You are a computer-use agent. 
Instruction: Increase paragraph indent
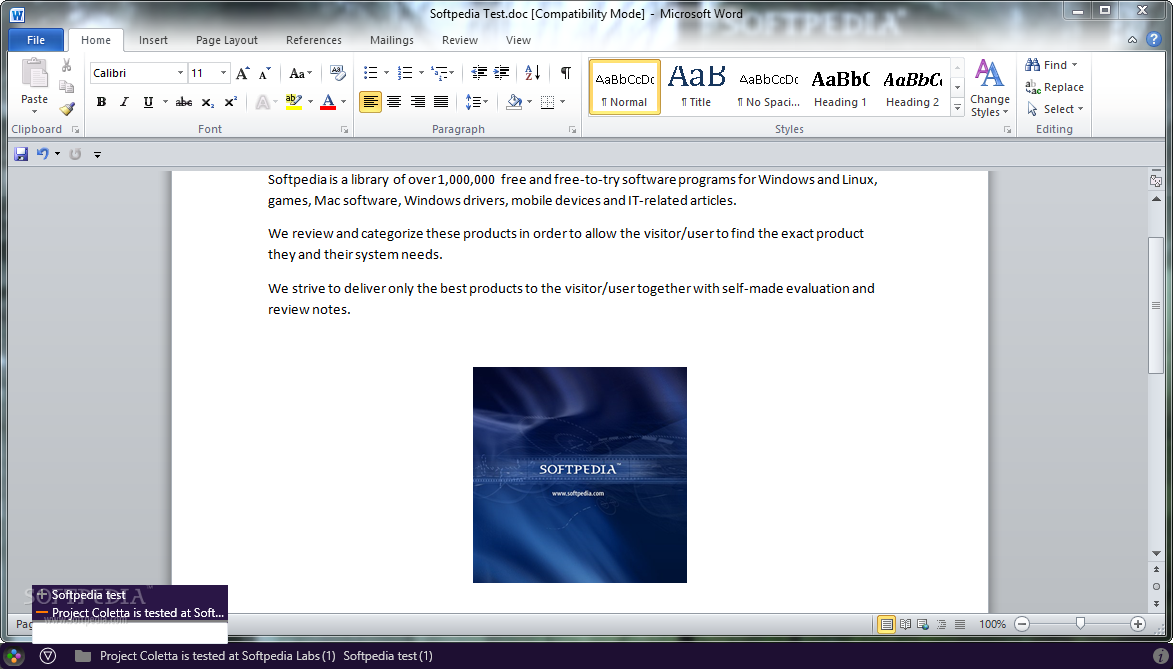point(501,73)
